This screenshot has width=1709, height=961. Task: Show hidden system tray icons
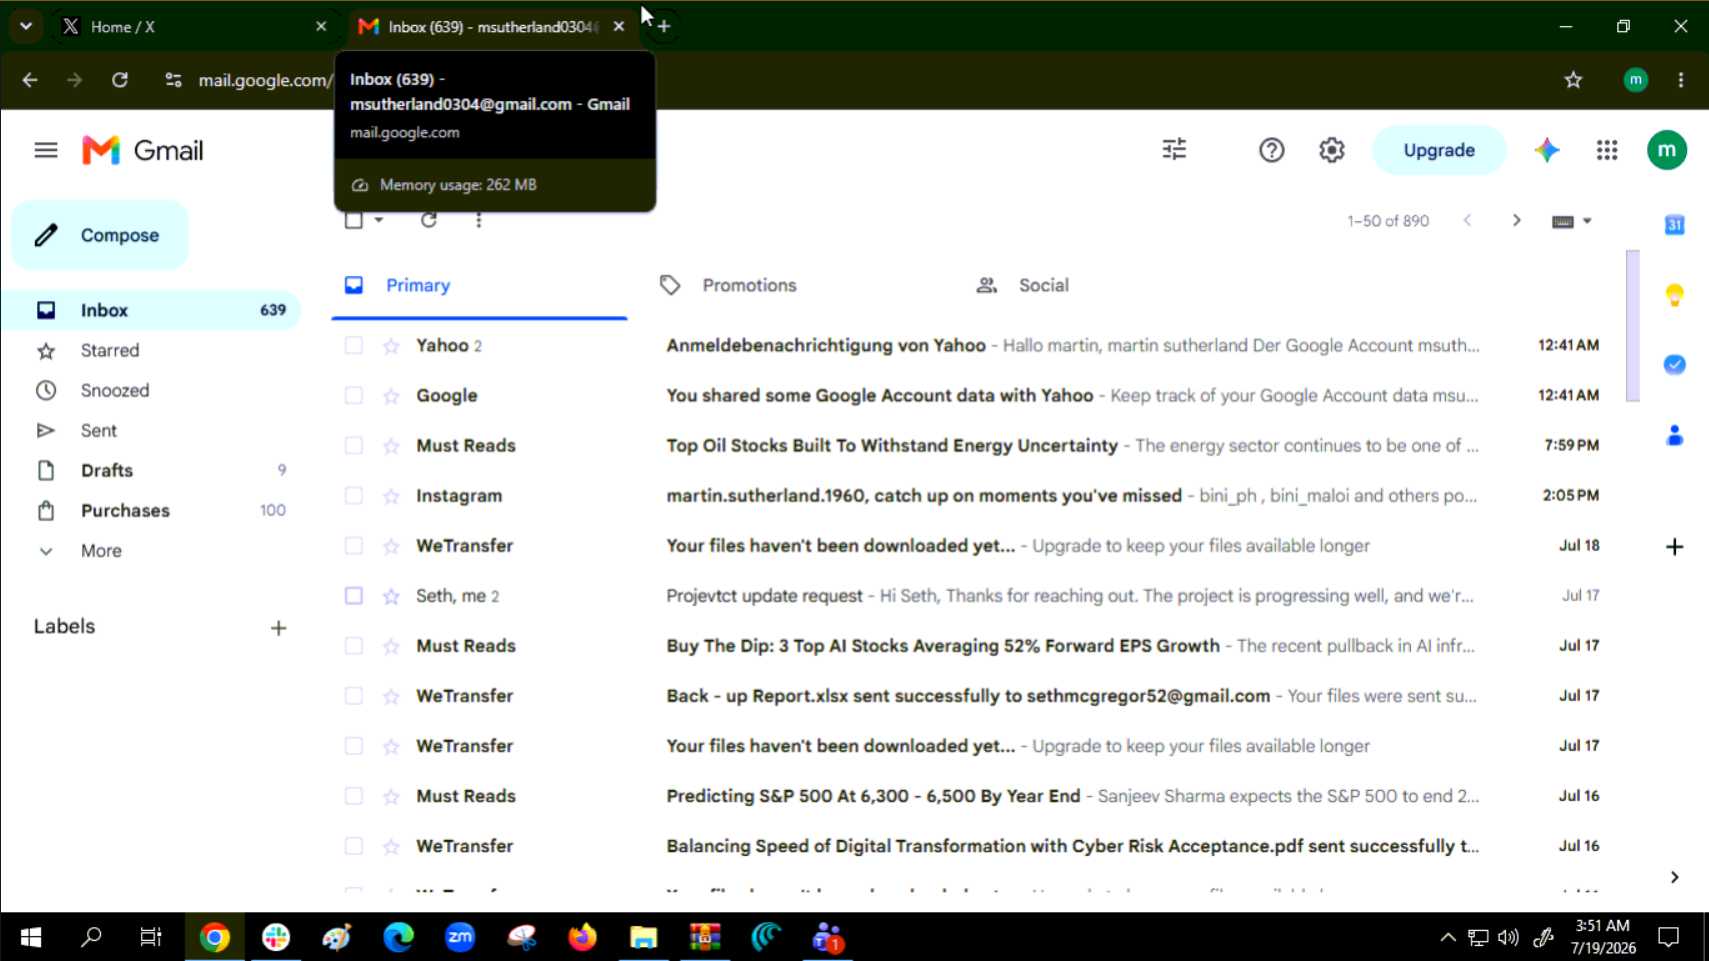pyautogui.click(x=1447, y=937)
